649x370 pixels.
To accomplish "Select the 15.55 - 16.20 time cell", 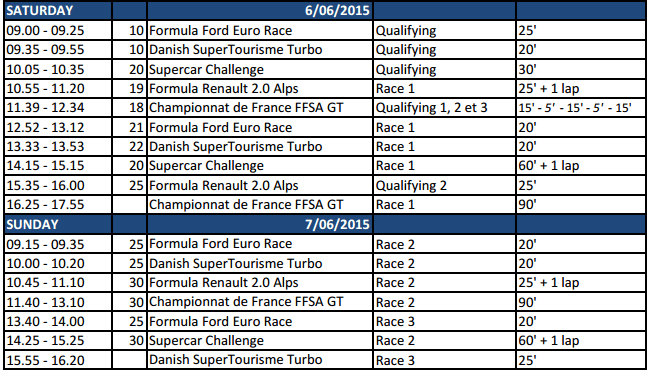I will (x=58, y=360).
